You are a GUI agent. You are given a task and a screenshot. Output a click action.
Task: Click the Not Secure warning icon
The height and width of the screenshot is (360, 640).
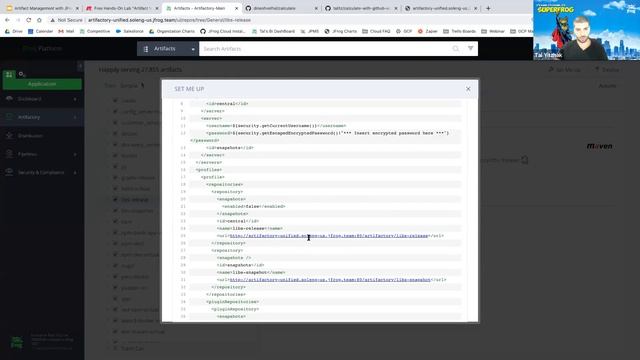pyautogui.click(x=52, y=20)
